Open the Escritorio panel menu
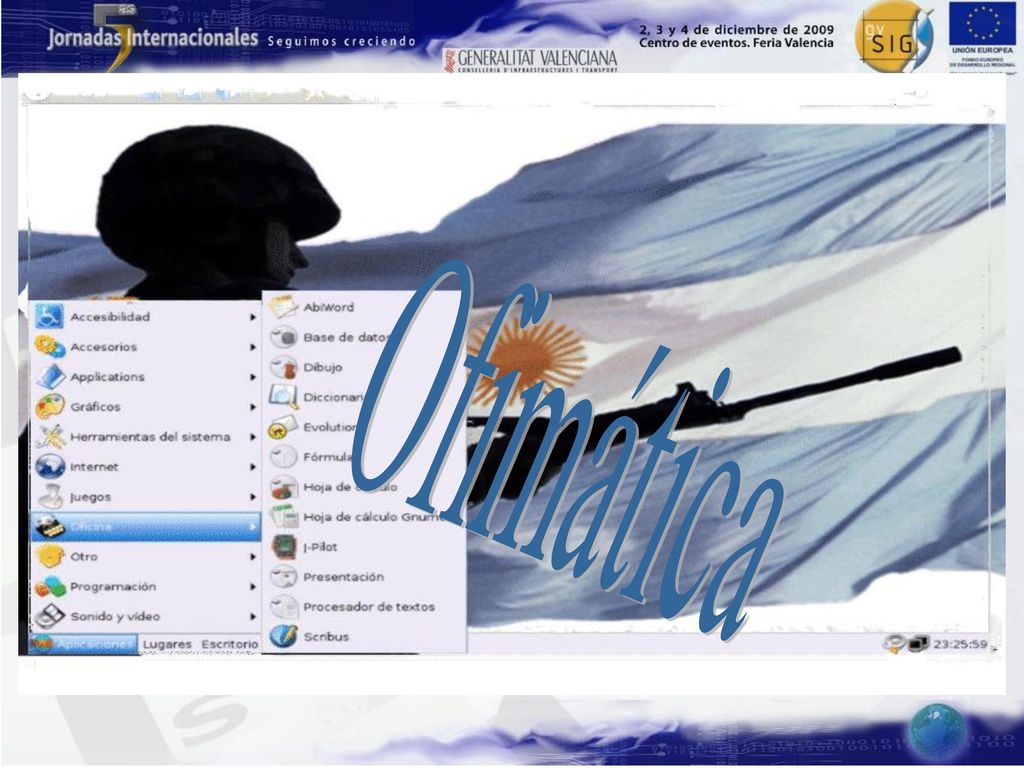Image resolution: width=1024 pixels, height=768 pixels. coord(230,645)
